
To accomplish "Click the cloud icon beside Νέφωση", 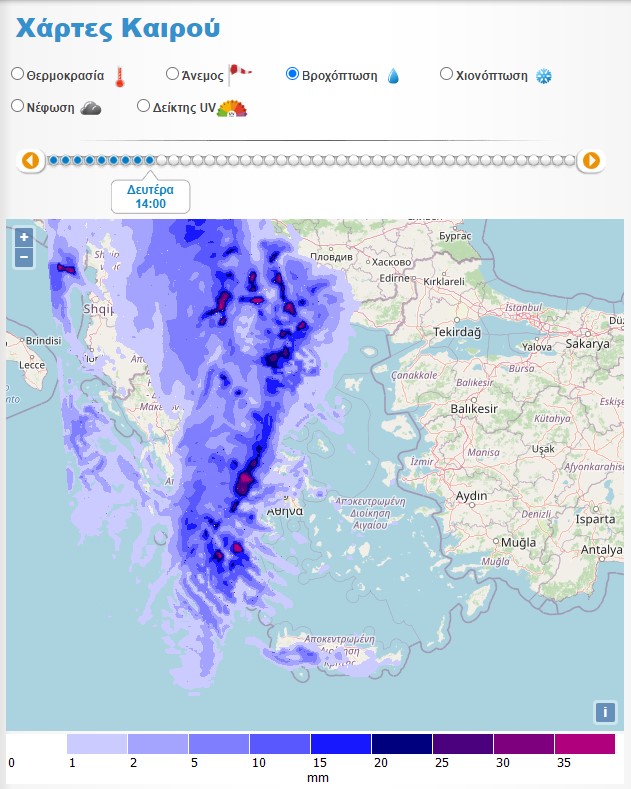I will 91,108.
